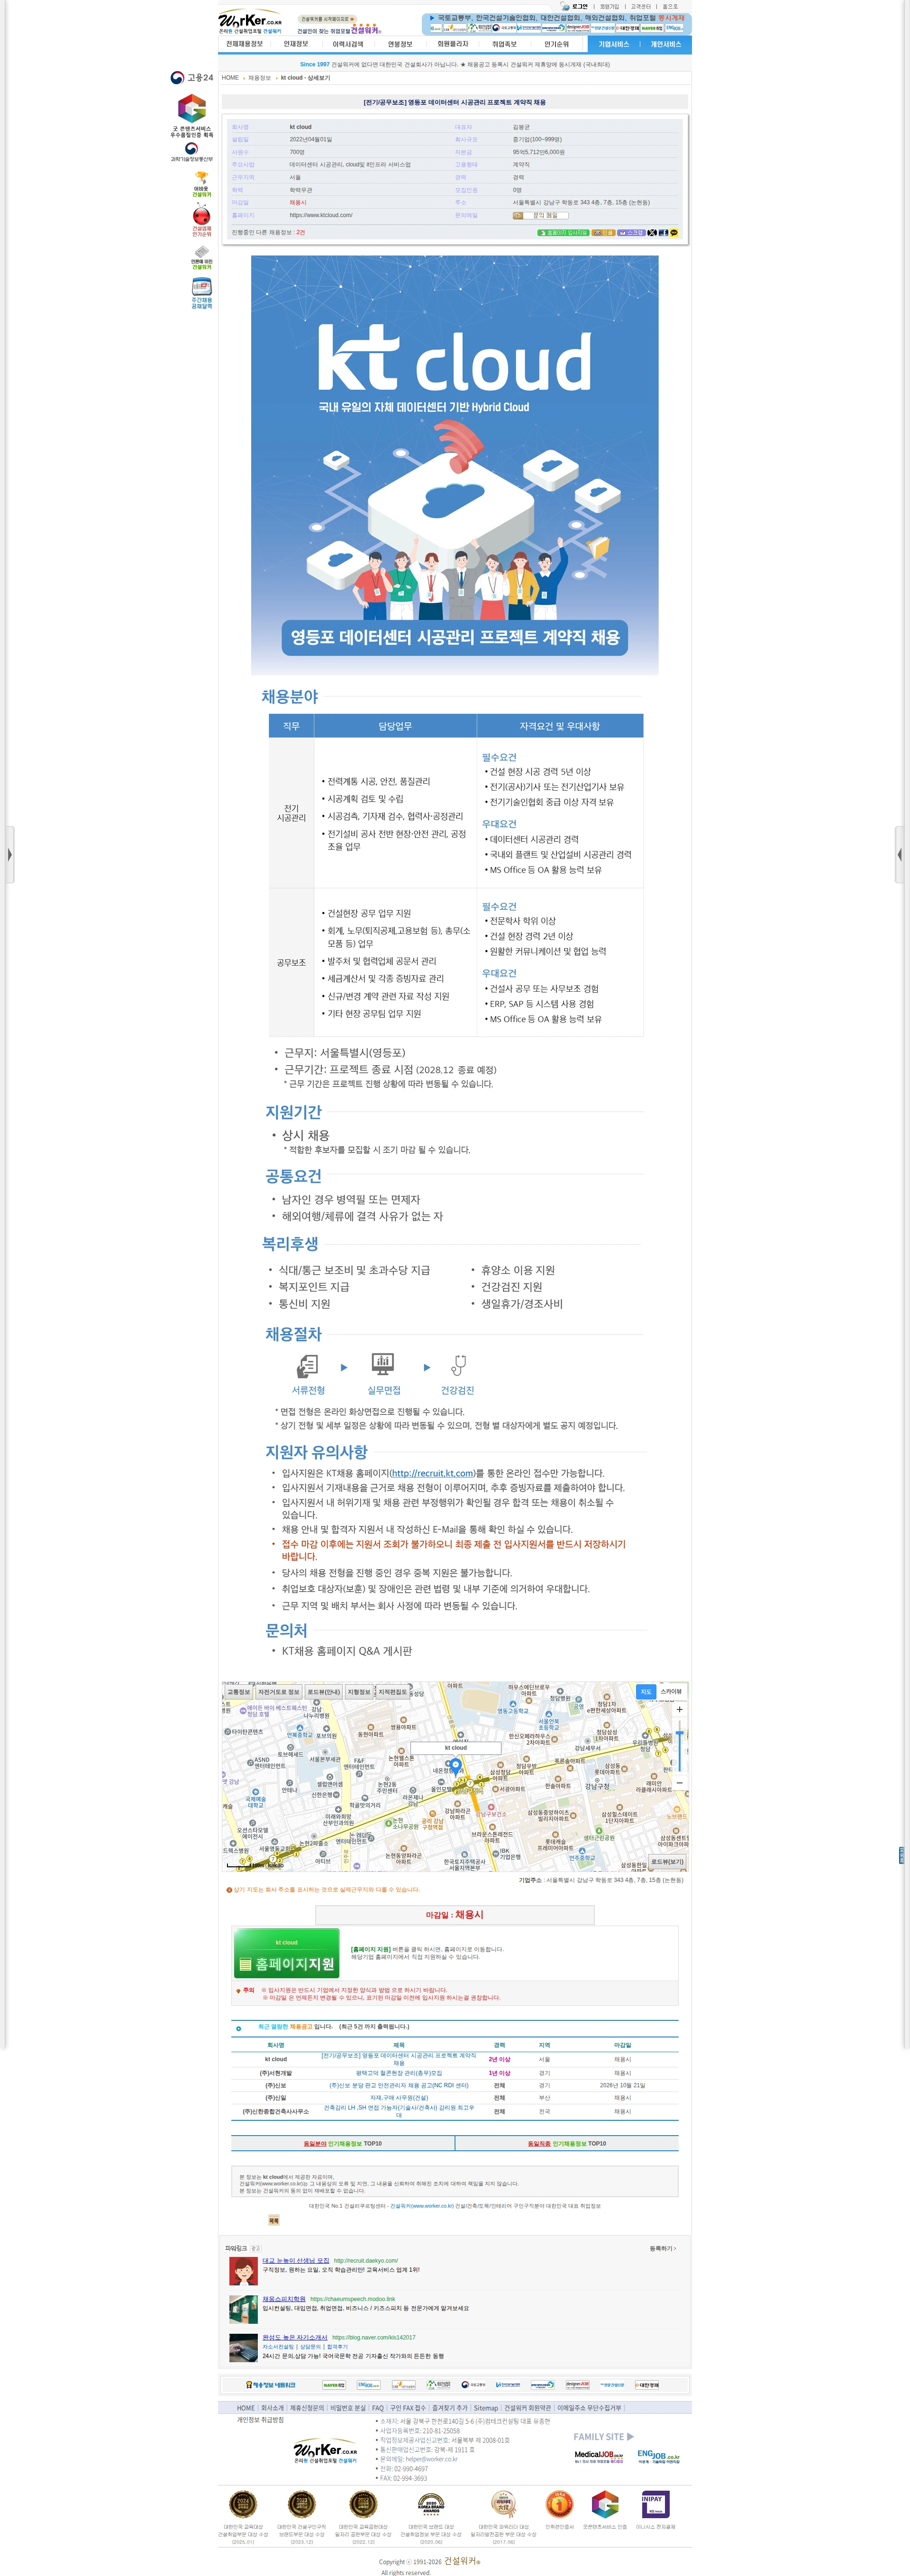Viewport: 910px width, 2576px height.
Task: Open the 인재정보 menu
Action: pyautogui.click(x=296, y=44)
